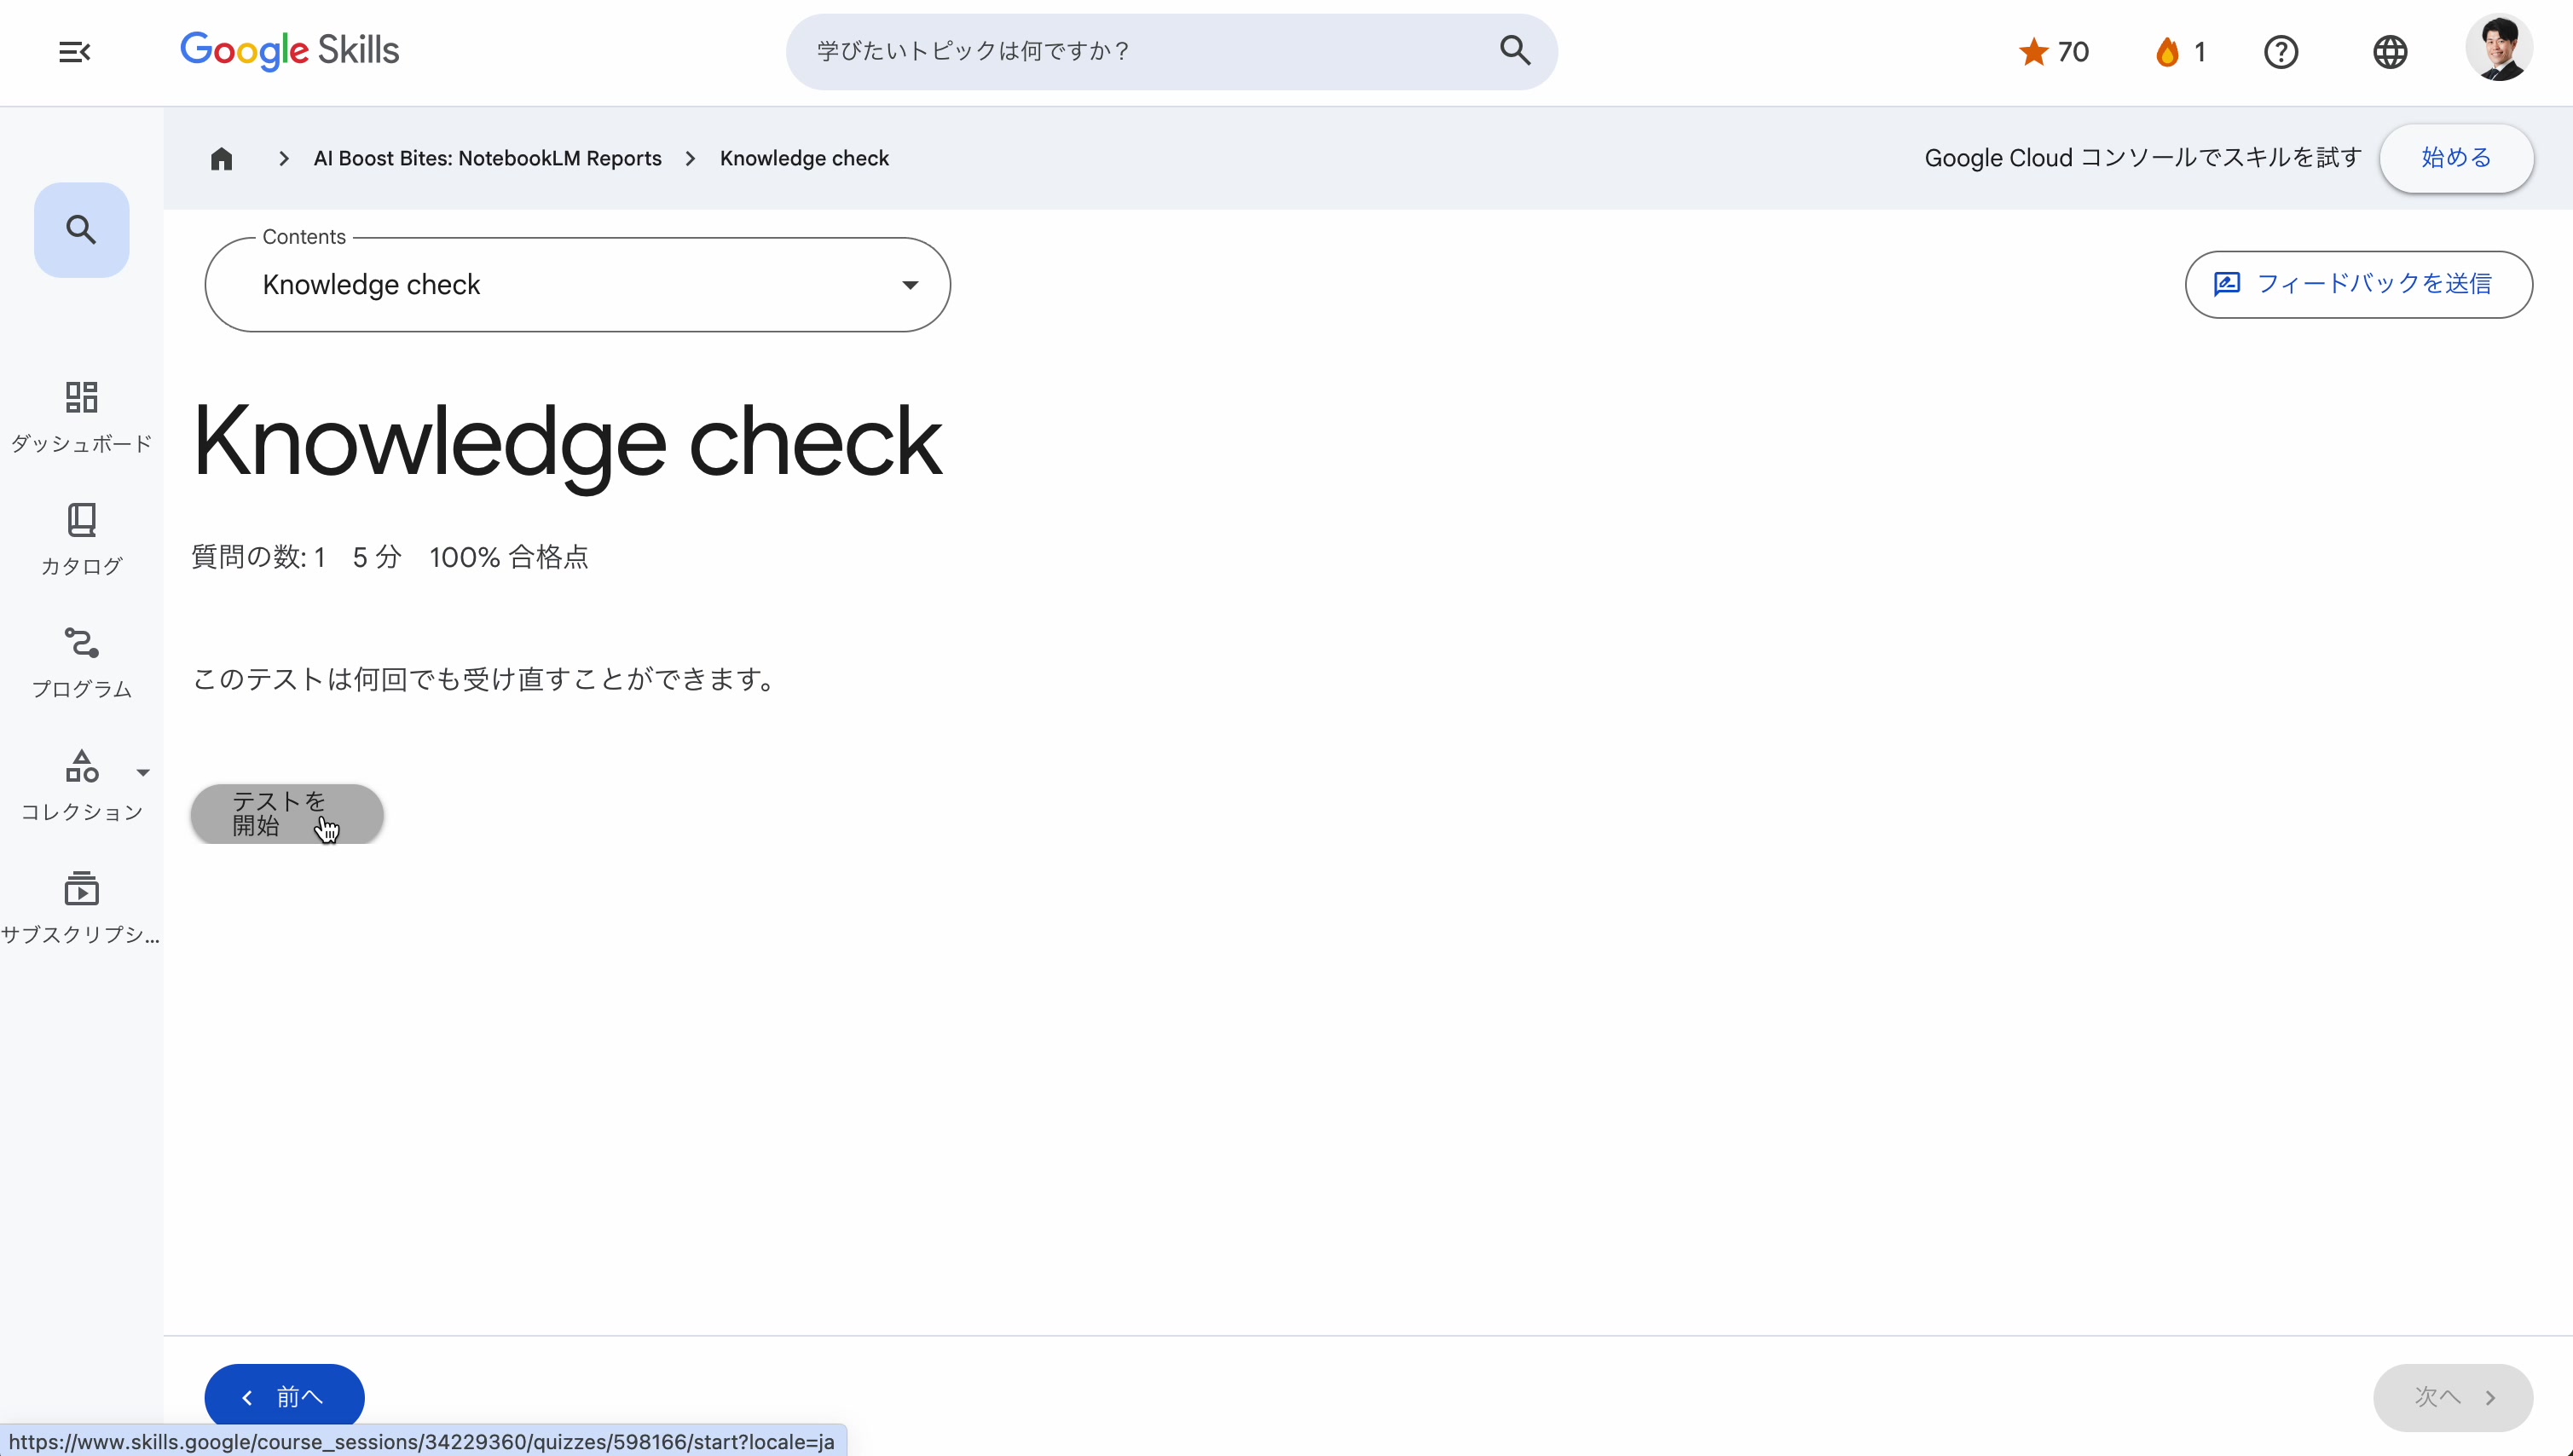Open カタログ in the sidebar
The width and height of the screenshot is (2573, 1456).
(x=82, y=539)
